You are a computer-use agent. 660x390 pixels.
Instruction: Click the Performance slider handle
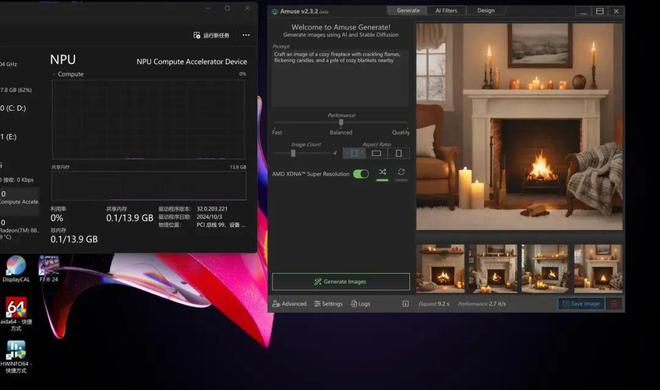(341, 122)
